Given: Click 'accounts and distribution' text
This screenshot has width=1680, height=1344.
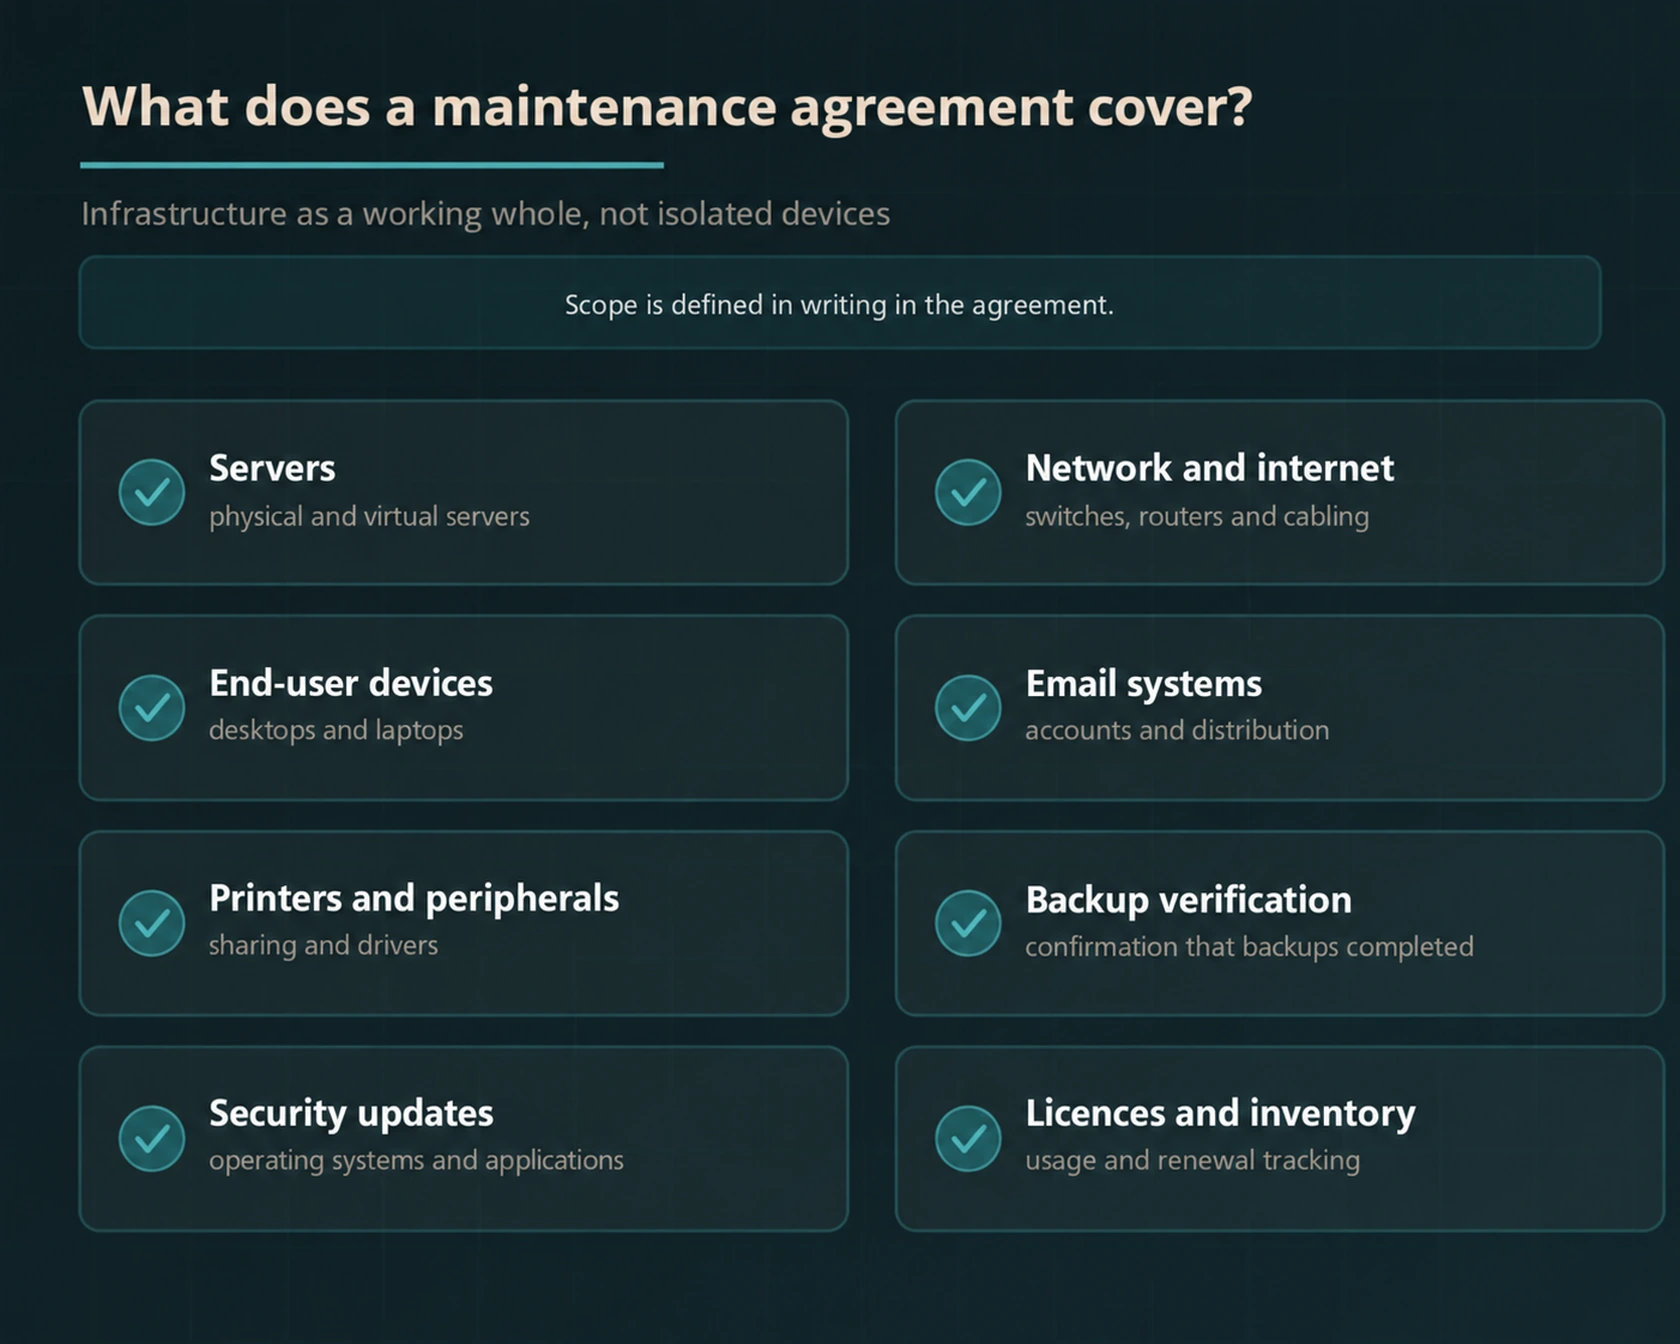Looking at the screenshot, I should click(x=1177, y=731).
